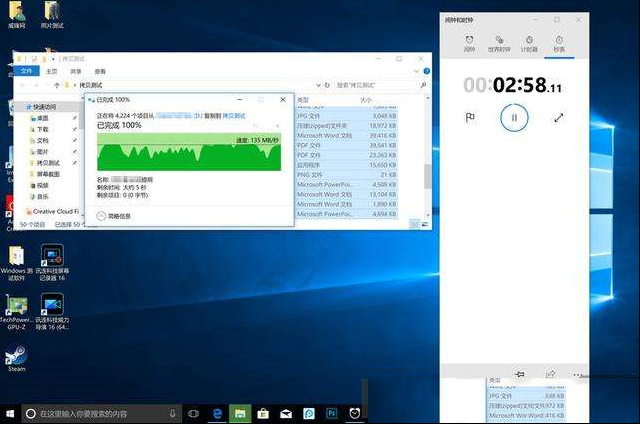Image resolution: width=640 pixels, height=424 pixels.
Task: Record a lap with the flag icon
Action: [x=470, y=118]
